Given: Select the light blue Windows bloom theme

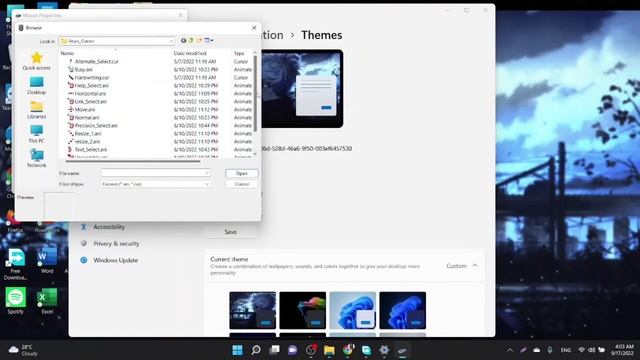Looking at the screenshot, I should [x=353, y=310].
